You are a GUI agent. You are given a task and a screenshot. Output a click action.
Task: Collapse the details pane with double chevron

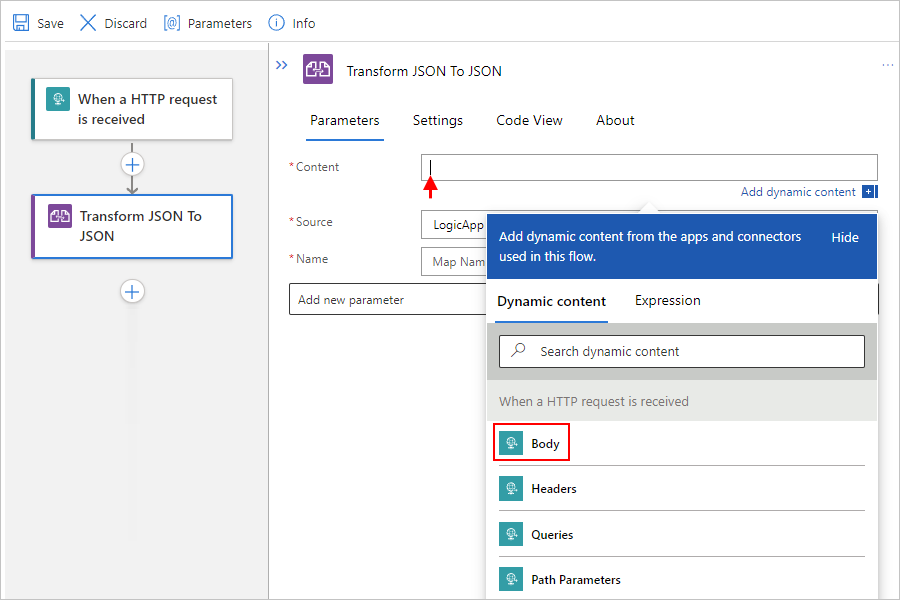(282, 65)
